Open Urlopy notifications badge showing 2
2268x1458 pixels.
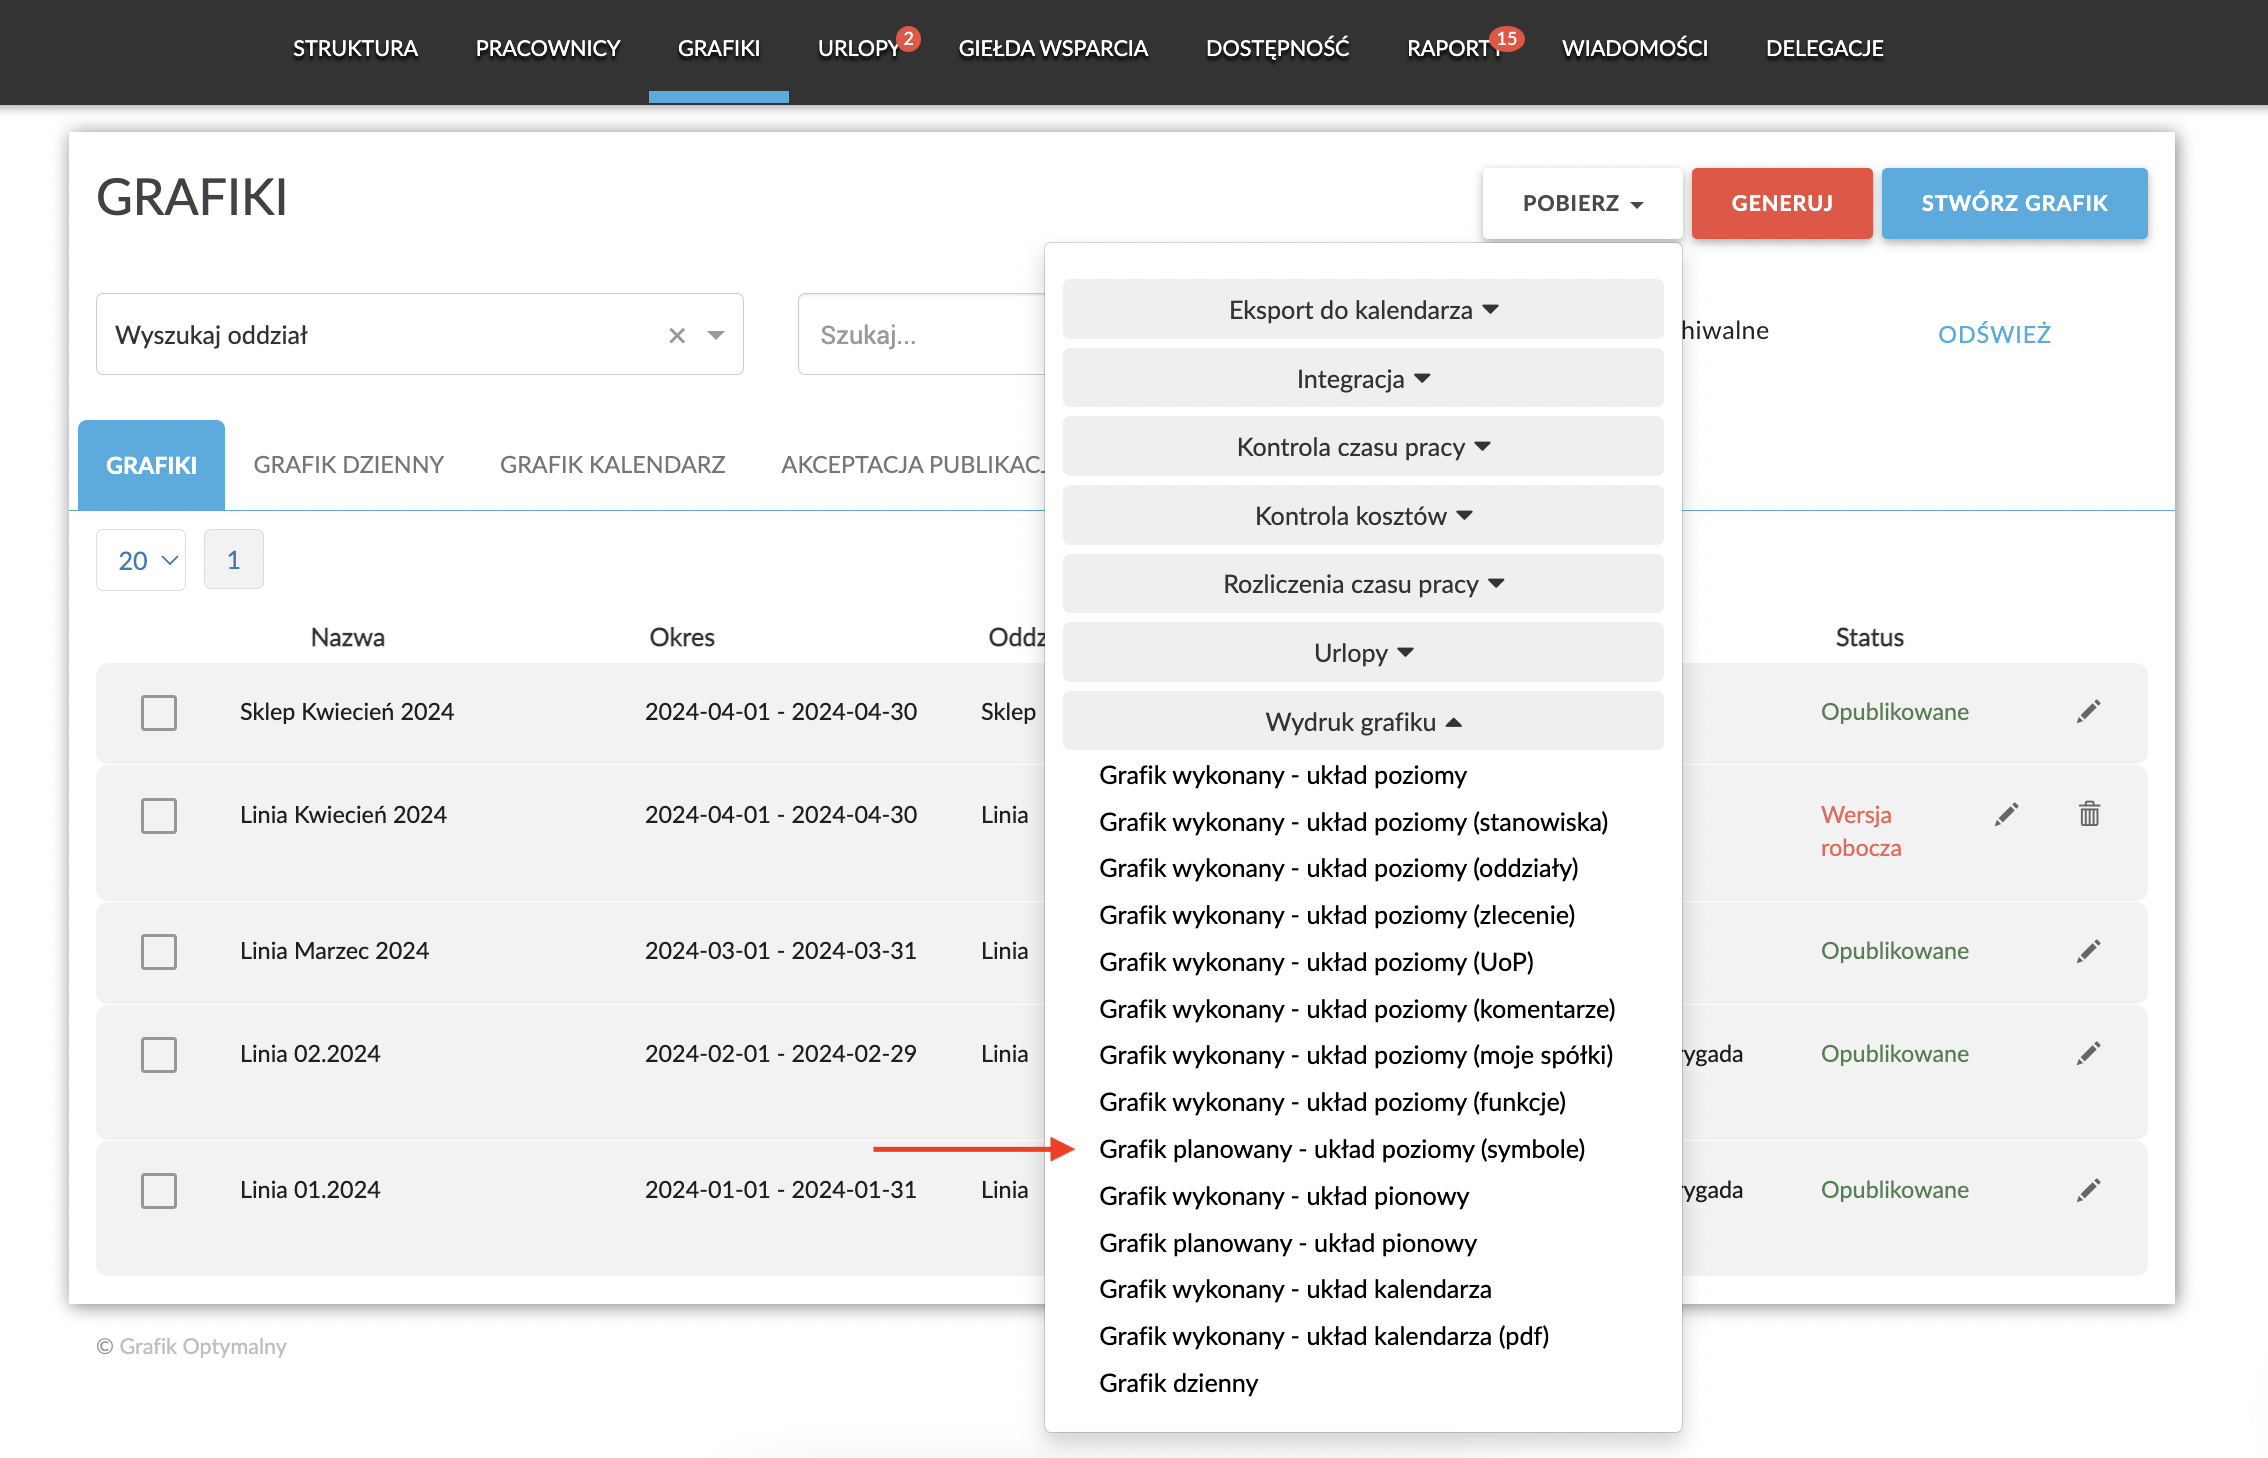point(907,39)
